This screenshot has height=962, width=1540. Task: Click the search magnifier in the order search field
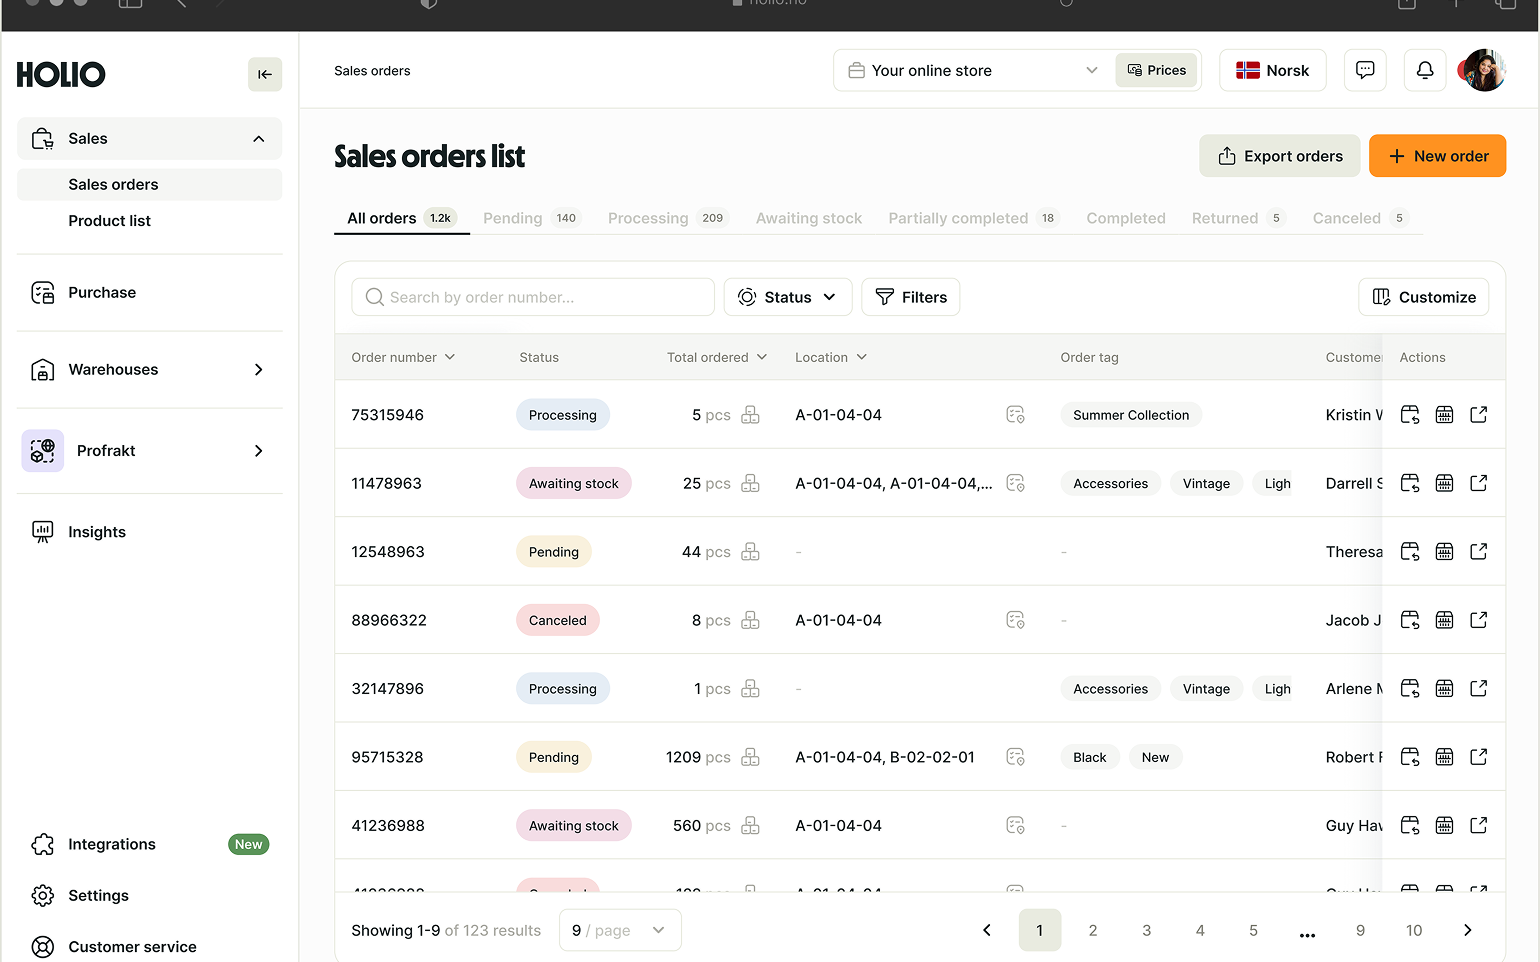[374, 296]
